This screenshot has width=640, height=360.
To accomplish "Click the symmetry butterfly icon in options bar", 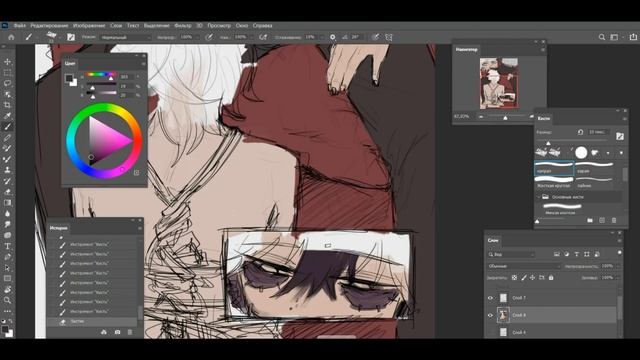I will pyautogui.click(x=389, y=37).
